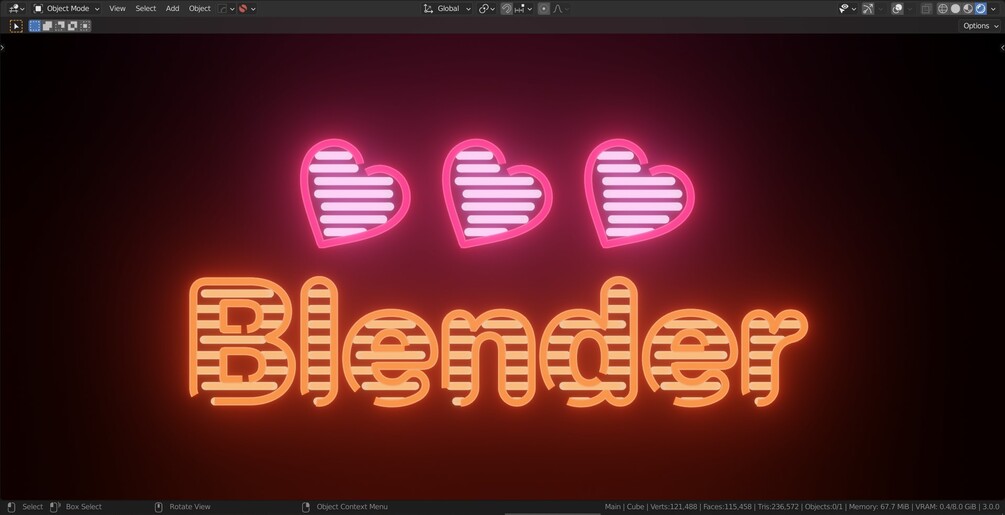Viewport: 1005px width, 515px height.
Task: Open the Object menu
Action: click(x=199, y=8)
